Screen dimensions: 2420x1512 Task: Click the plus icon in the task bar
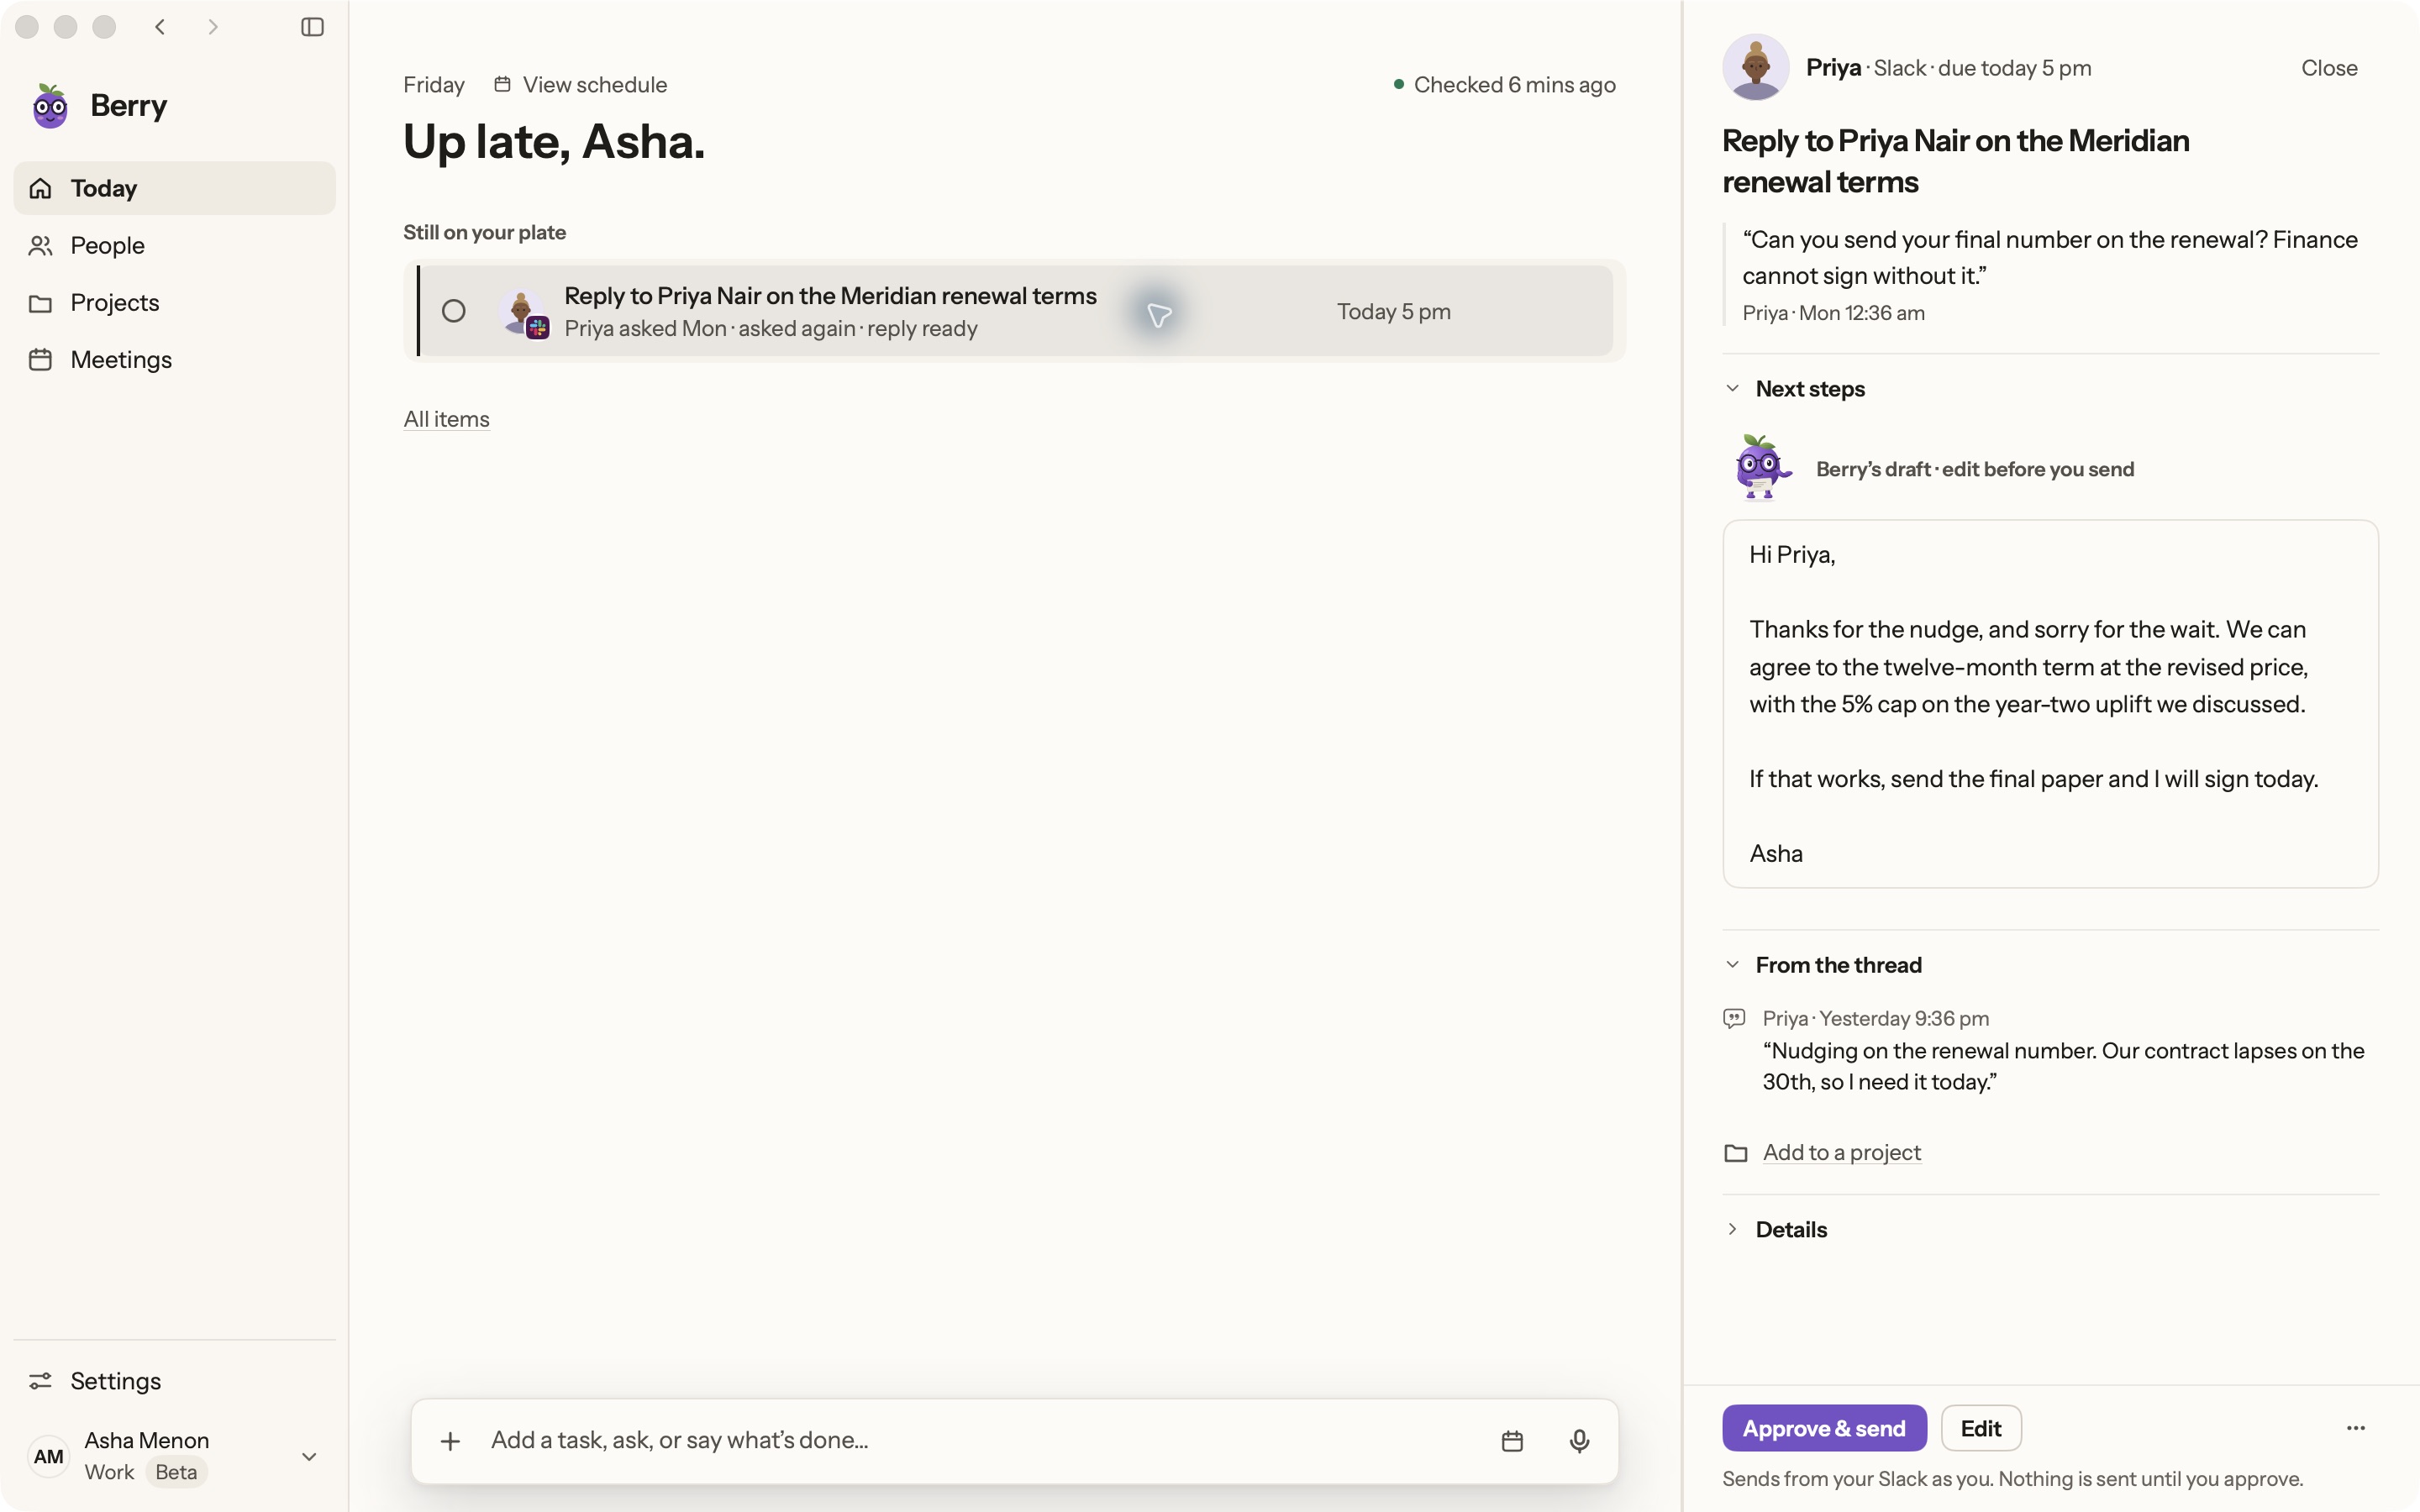[450, 1441]
